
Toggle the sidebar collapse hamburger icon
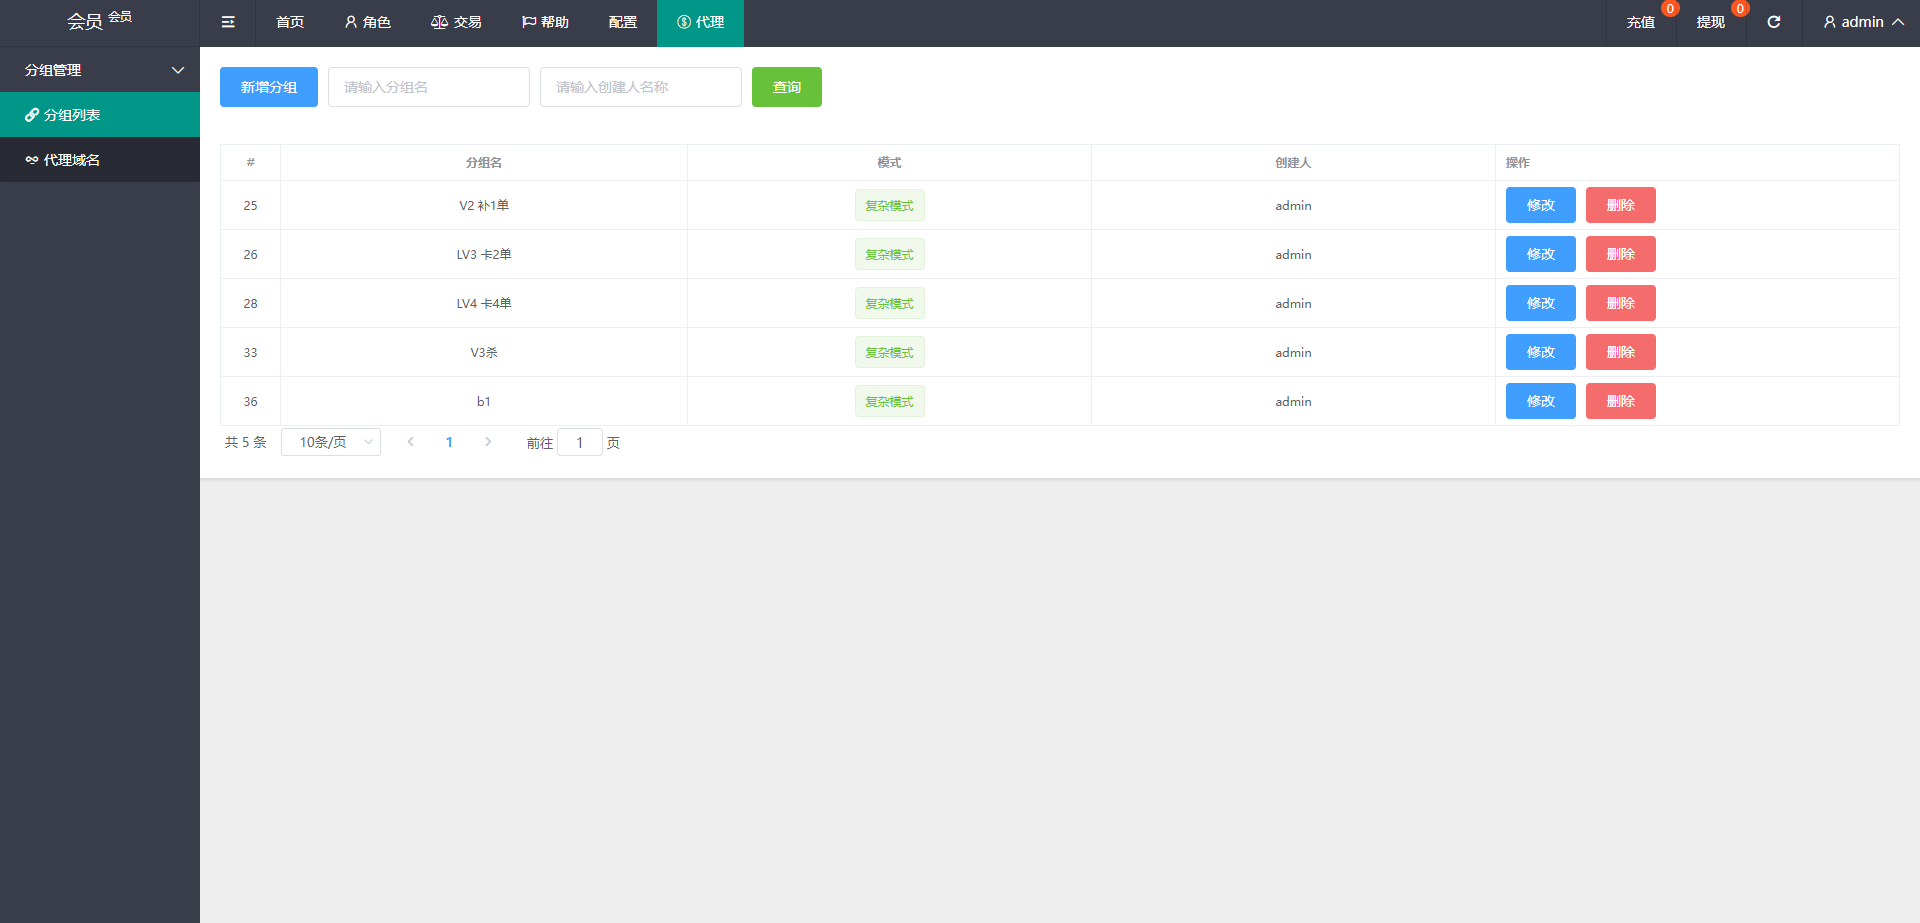click(228, 22)
